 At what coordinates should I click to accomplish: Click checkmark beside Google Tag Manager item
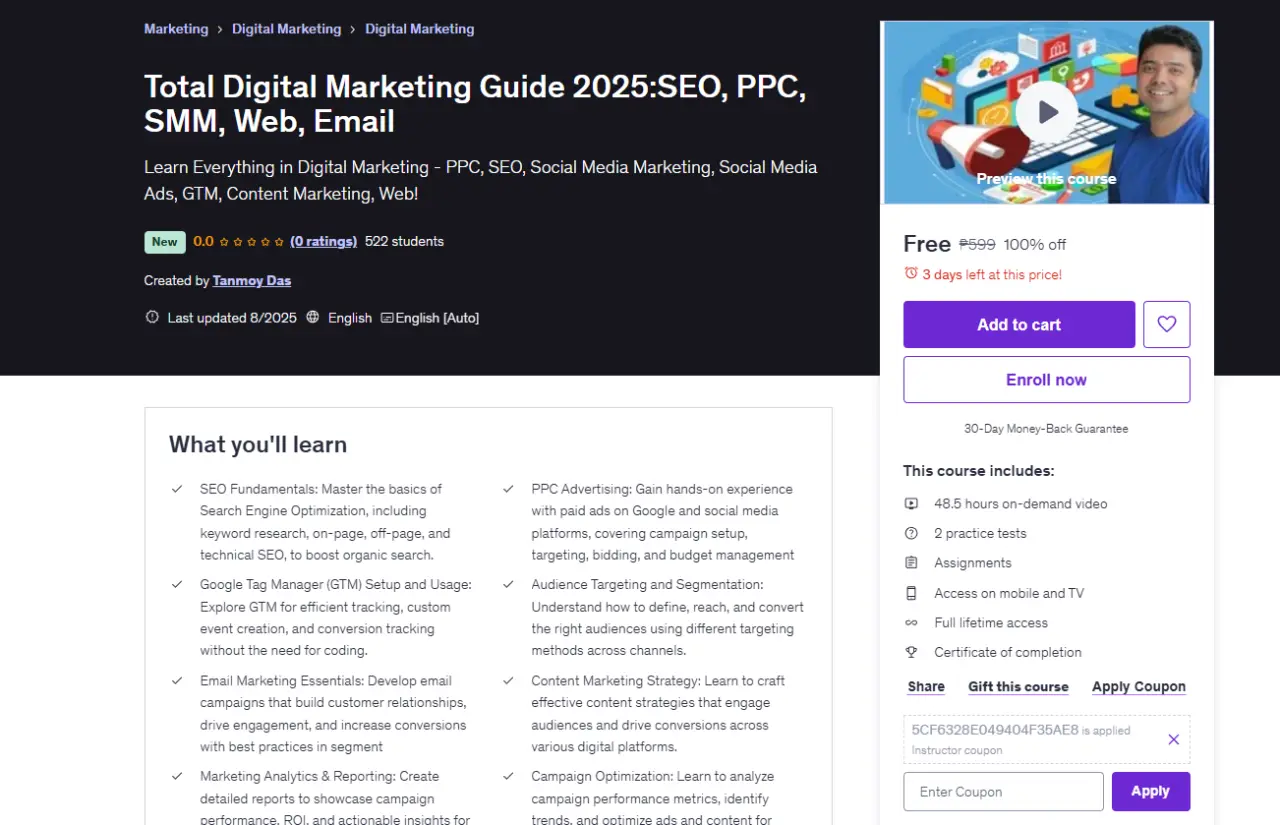coord(177,584)
